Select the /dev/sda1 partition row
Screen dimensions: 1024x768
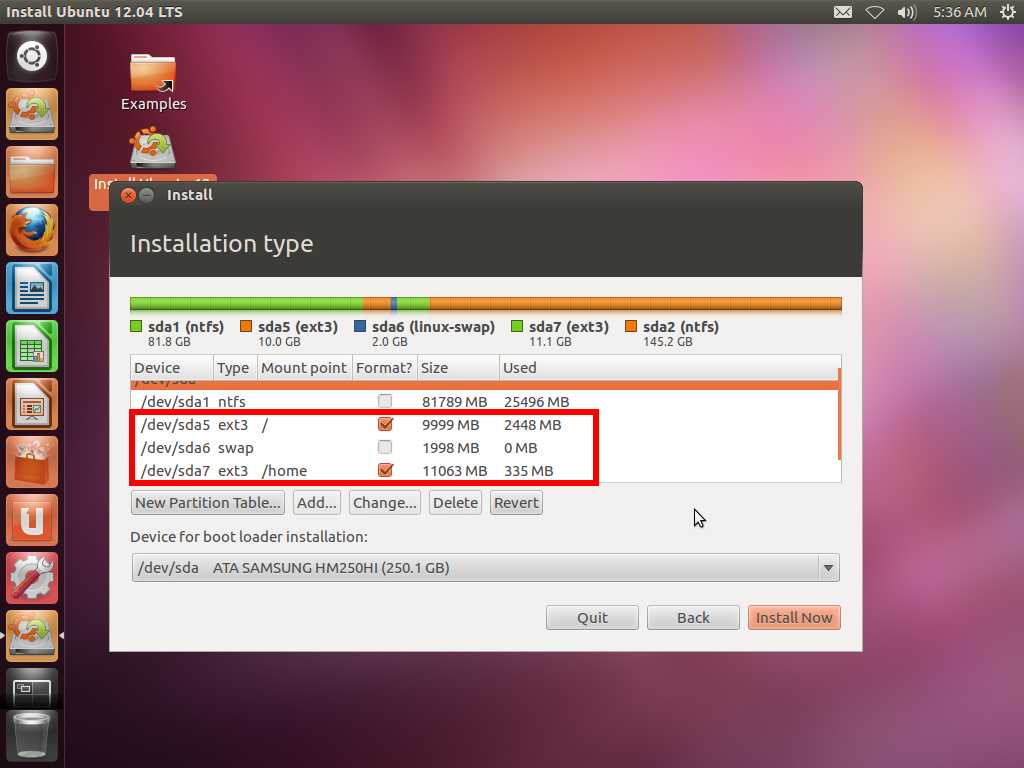coord(484,401)
